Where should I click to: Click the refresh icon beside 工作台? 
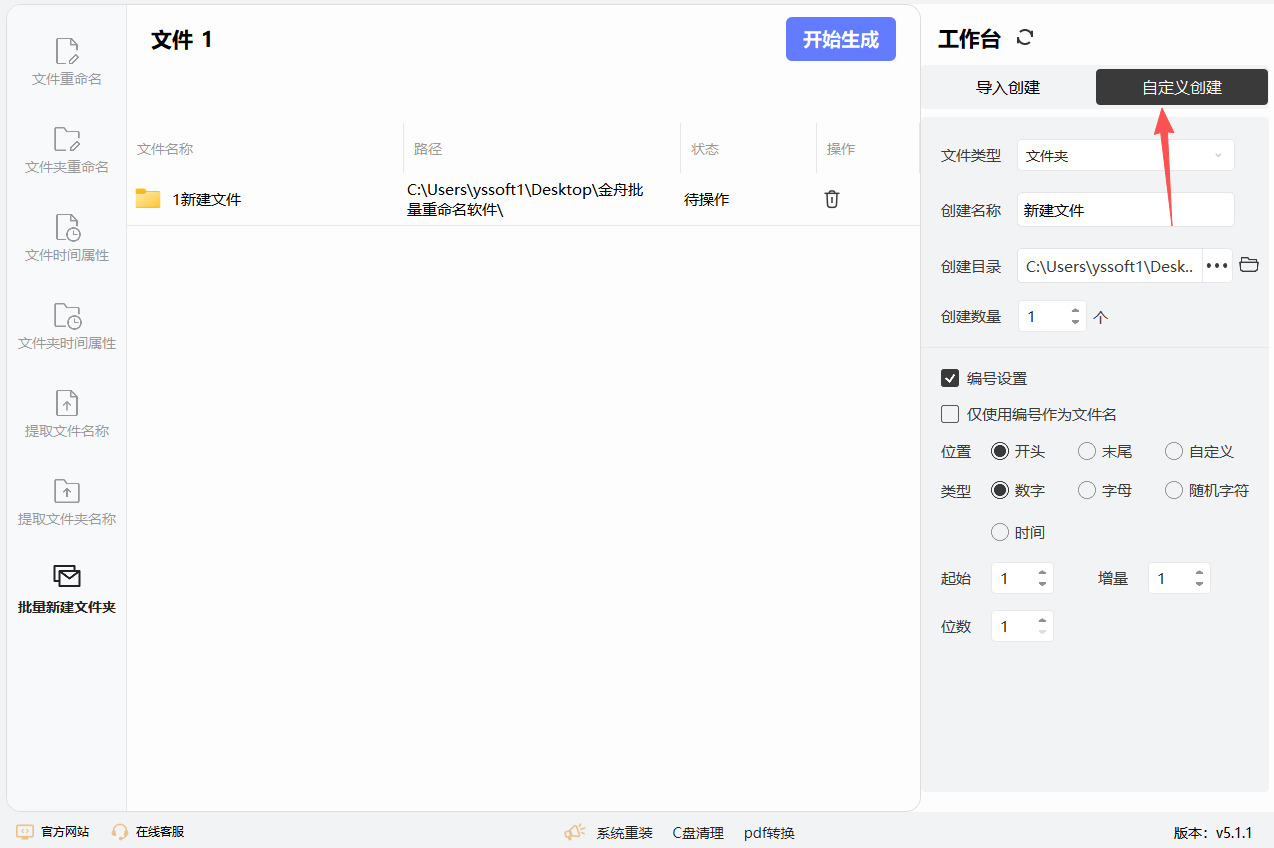[1024, 38]
